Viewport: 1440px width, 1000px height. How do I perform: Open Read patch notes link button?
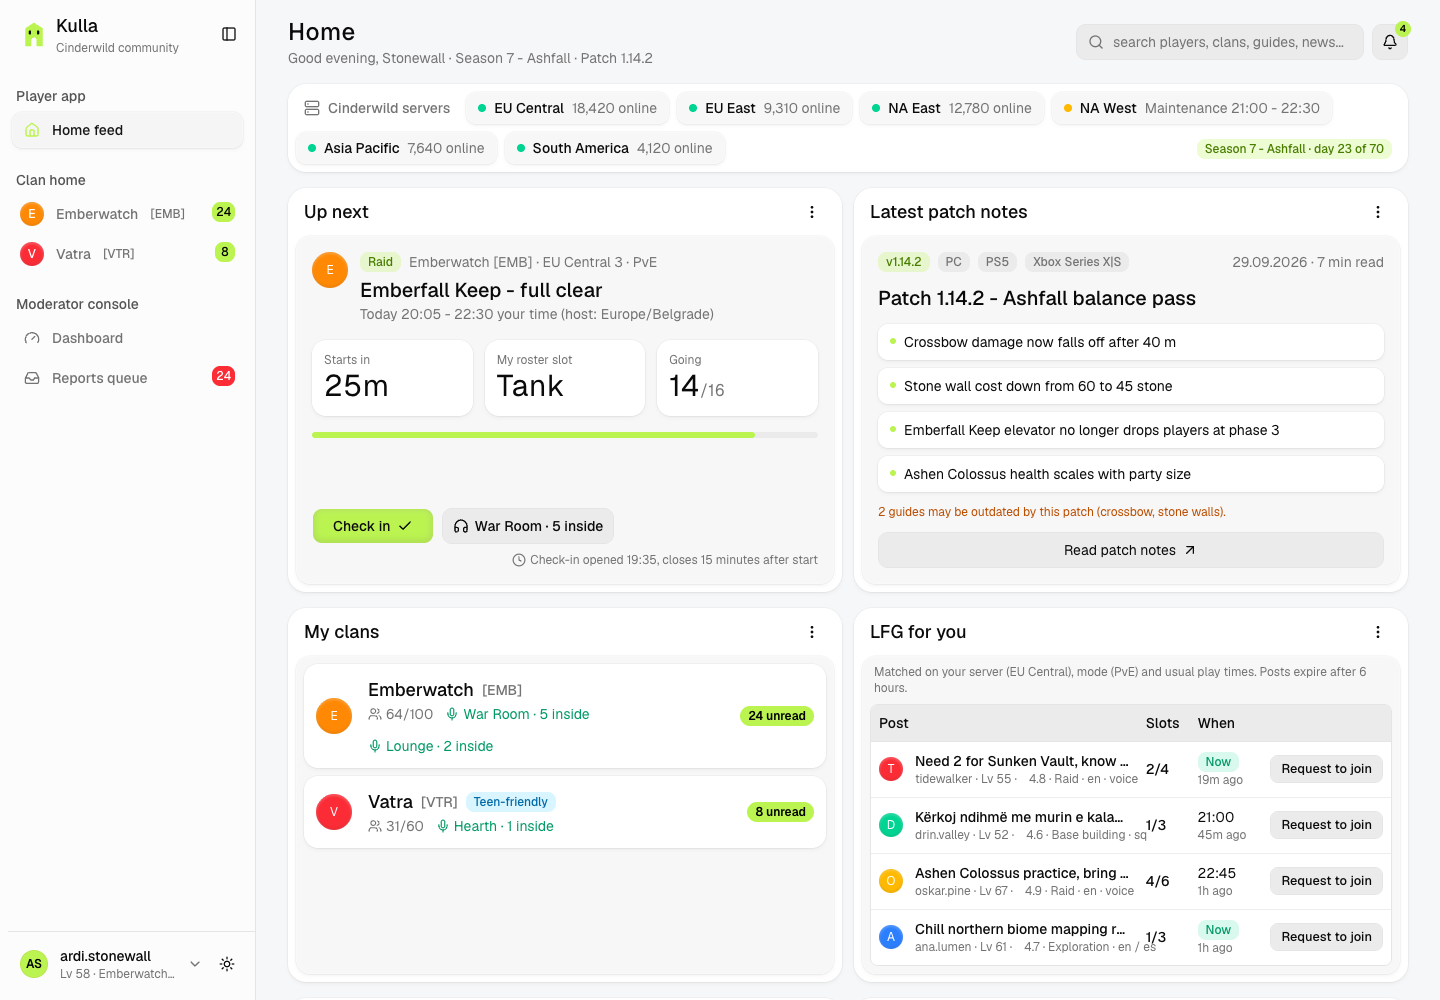(1131, 550)
